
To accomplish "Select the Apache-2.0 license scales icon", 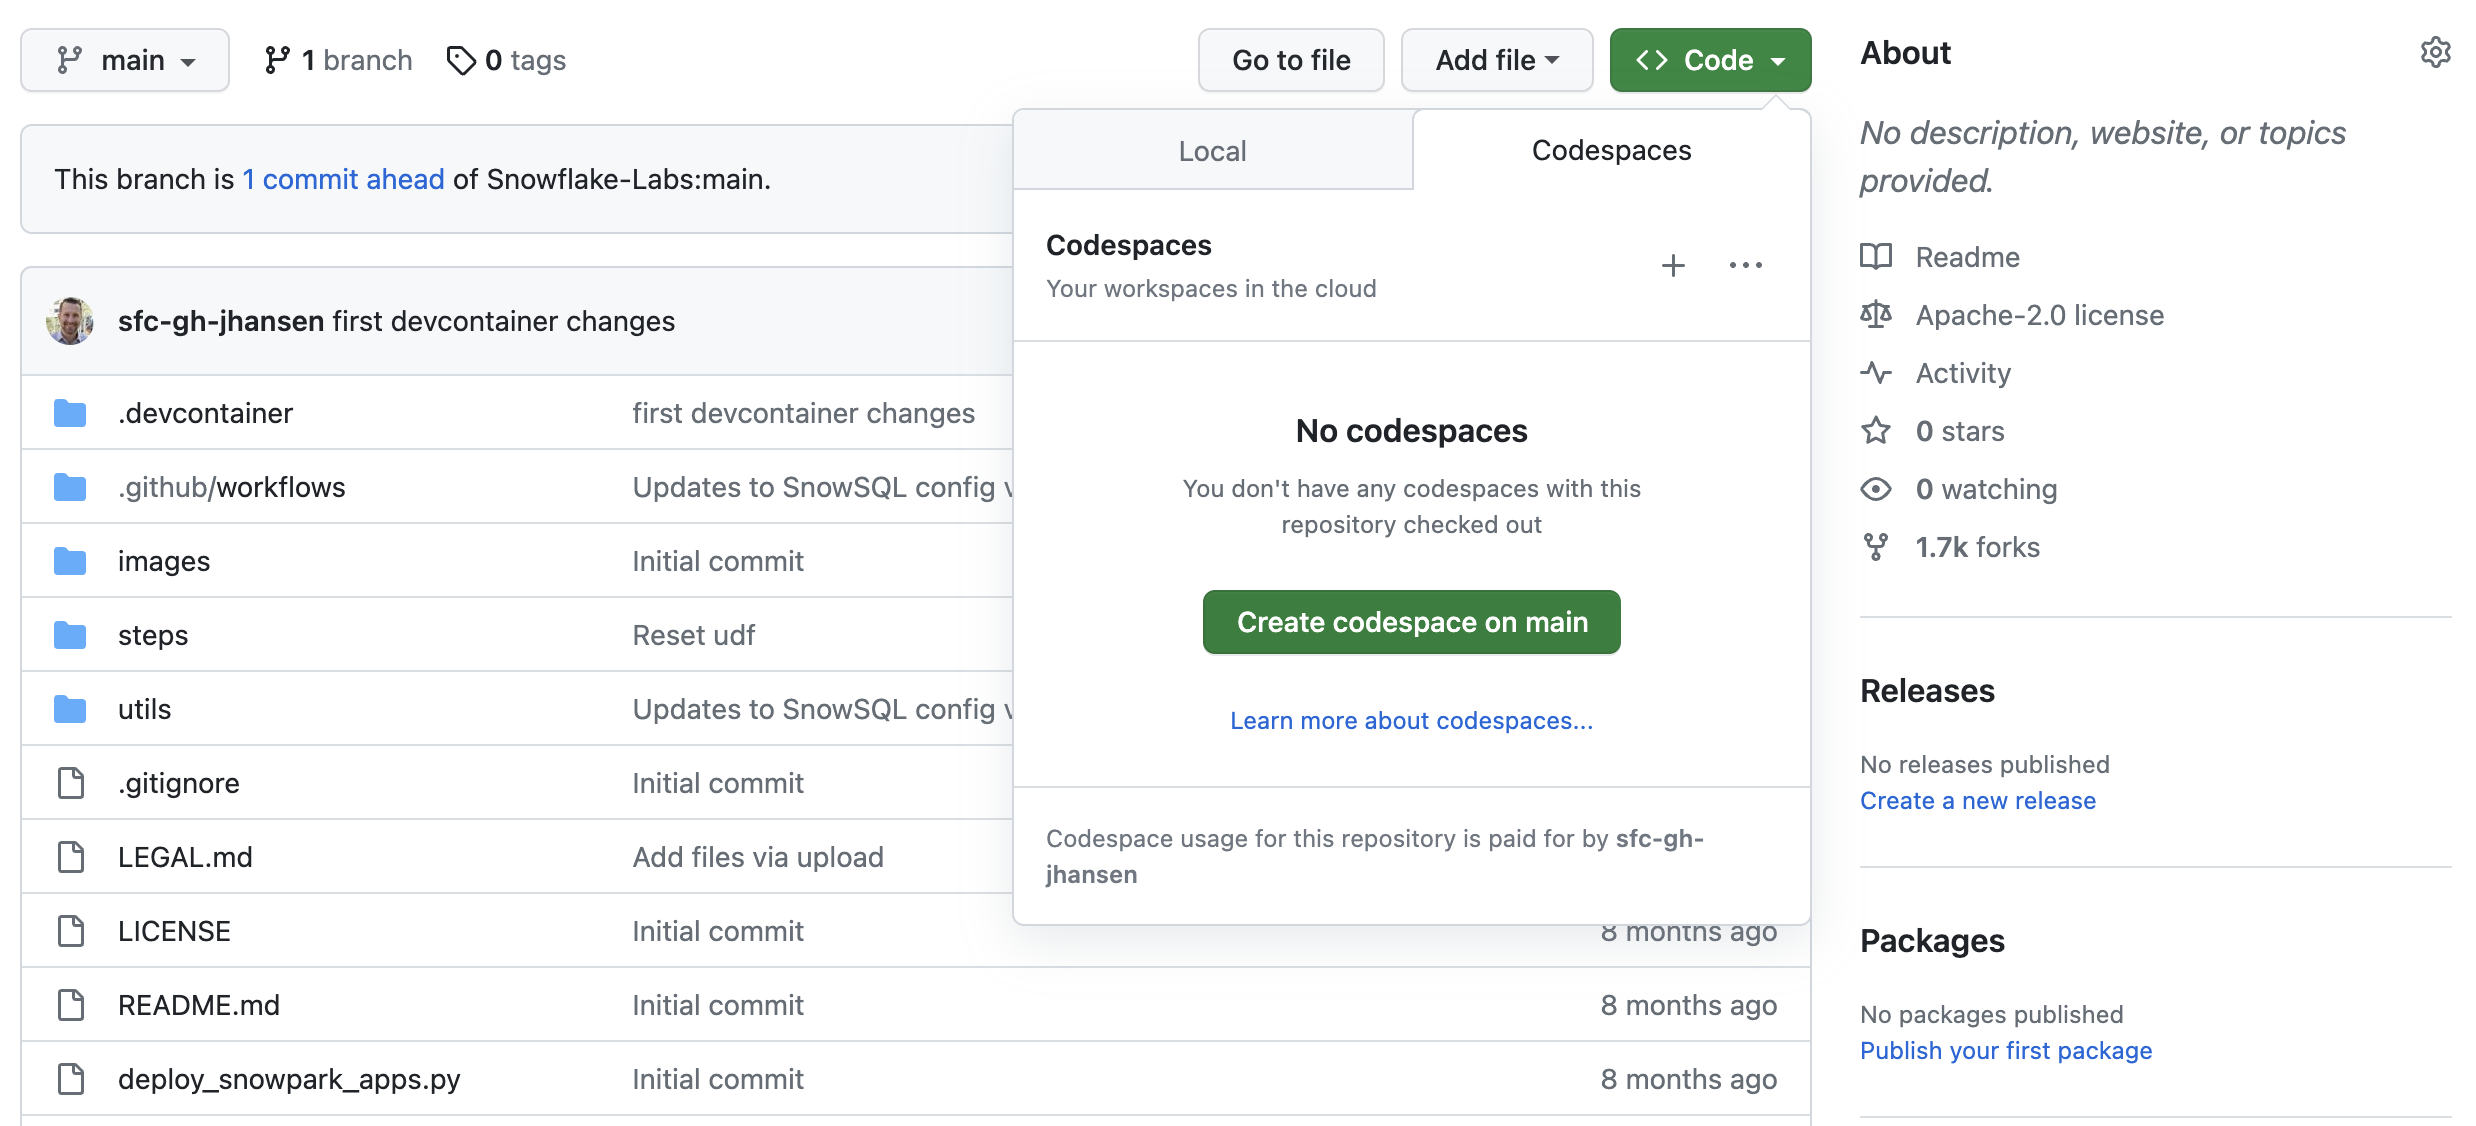I will (x=1879, y=315).
